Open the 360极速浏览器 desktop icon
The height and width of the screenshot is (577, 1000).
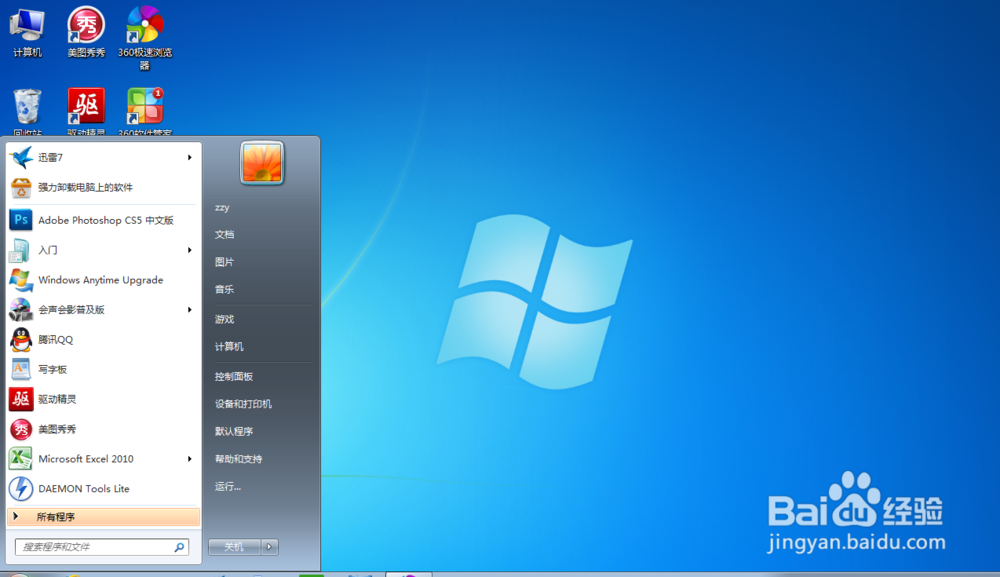click(x=143, y=25)
